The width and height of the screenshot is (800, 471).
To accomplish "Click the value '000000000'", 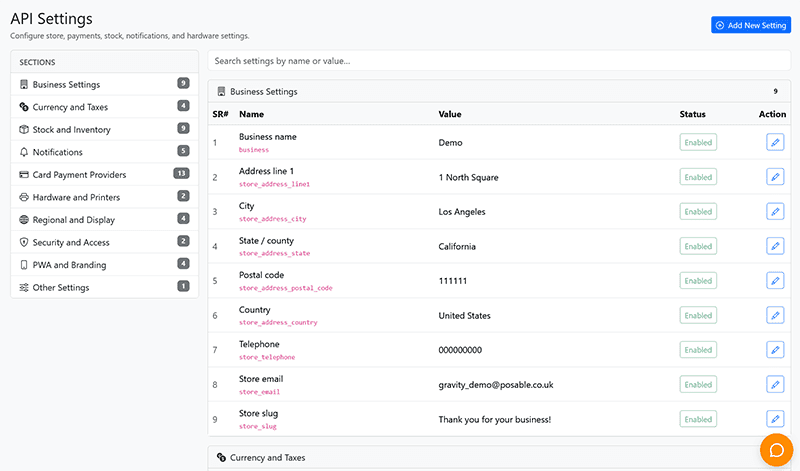I will pos(460,350).
